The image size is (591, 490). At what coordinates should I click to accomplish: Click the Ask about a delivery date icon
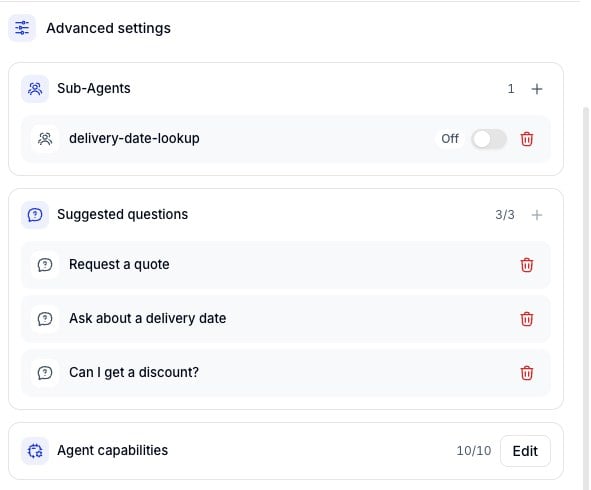45,319
